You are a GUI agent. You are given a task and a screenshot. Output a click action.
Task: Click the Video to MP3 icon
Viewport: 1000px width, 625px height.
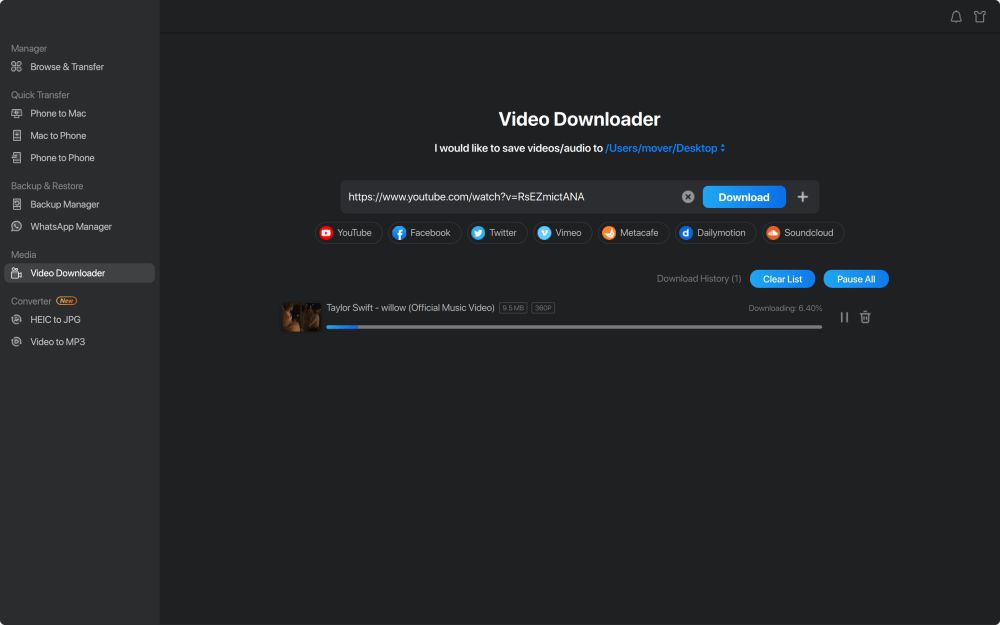click(17, 342)
